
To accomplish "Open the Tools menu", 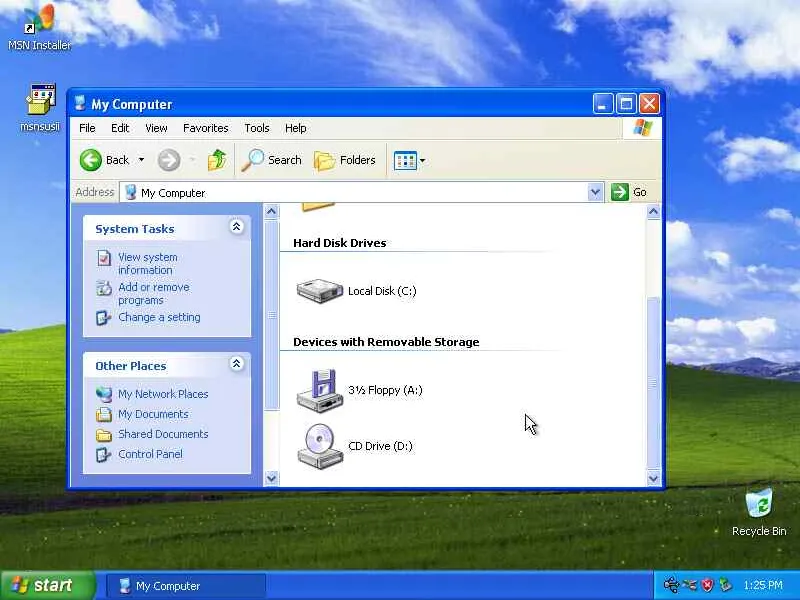I will [x=257, y=128].
